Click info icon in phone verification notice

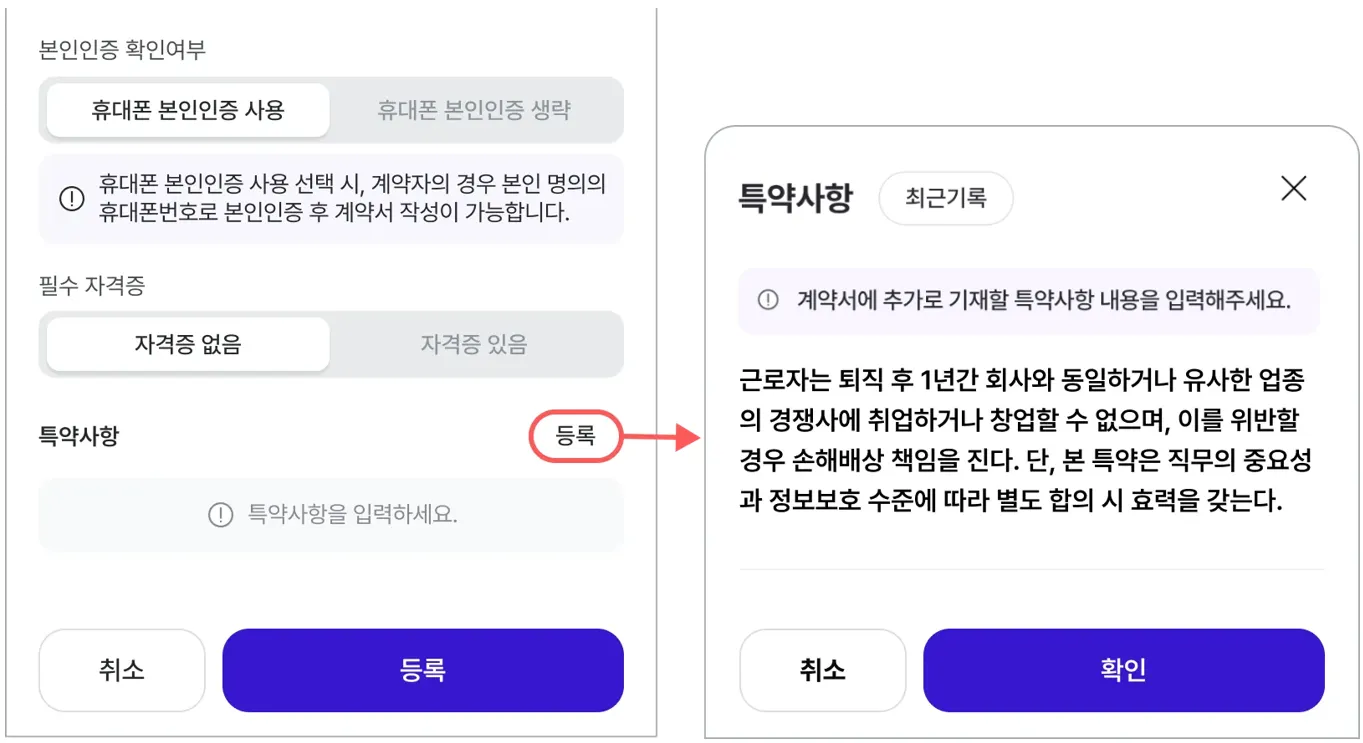pos(72,198)
